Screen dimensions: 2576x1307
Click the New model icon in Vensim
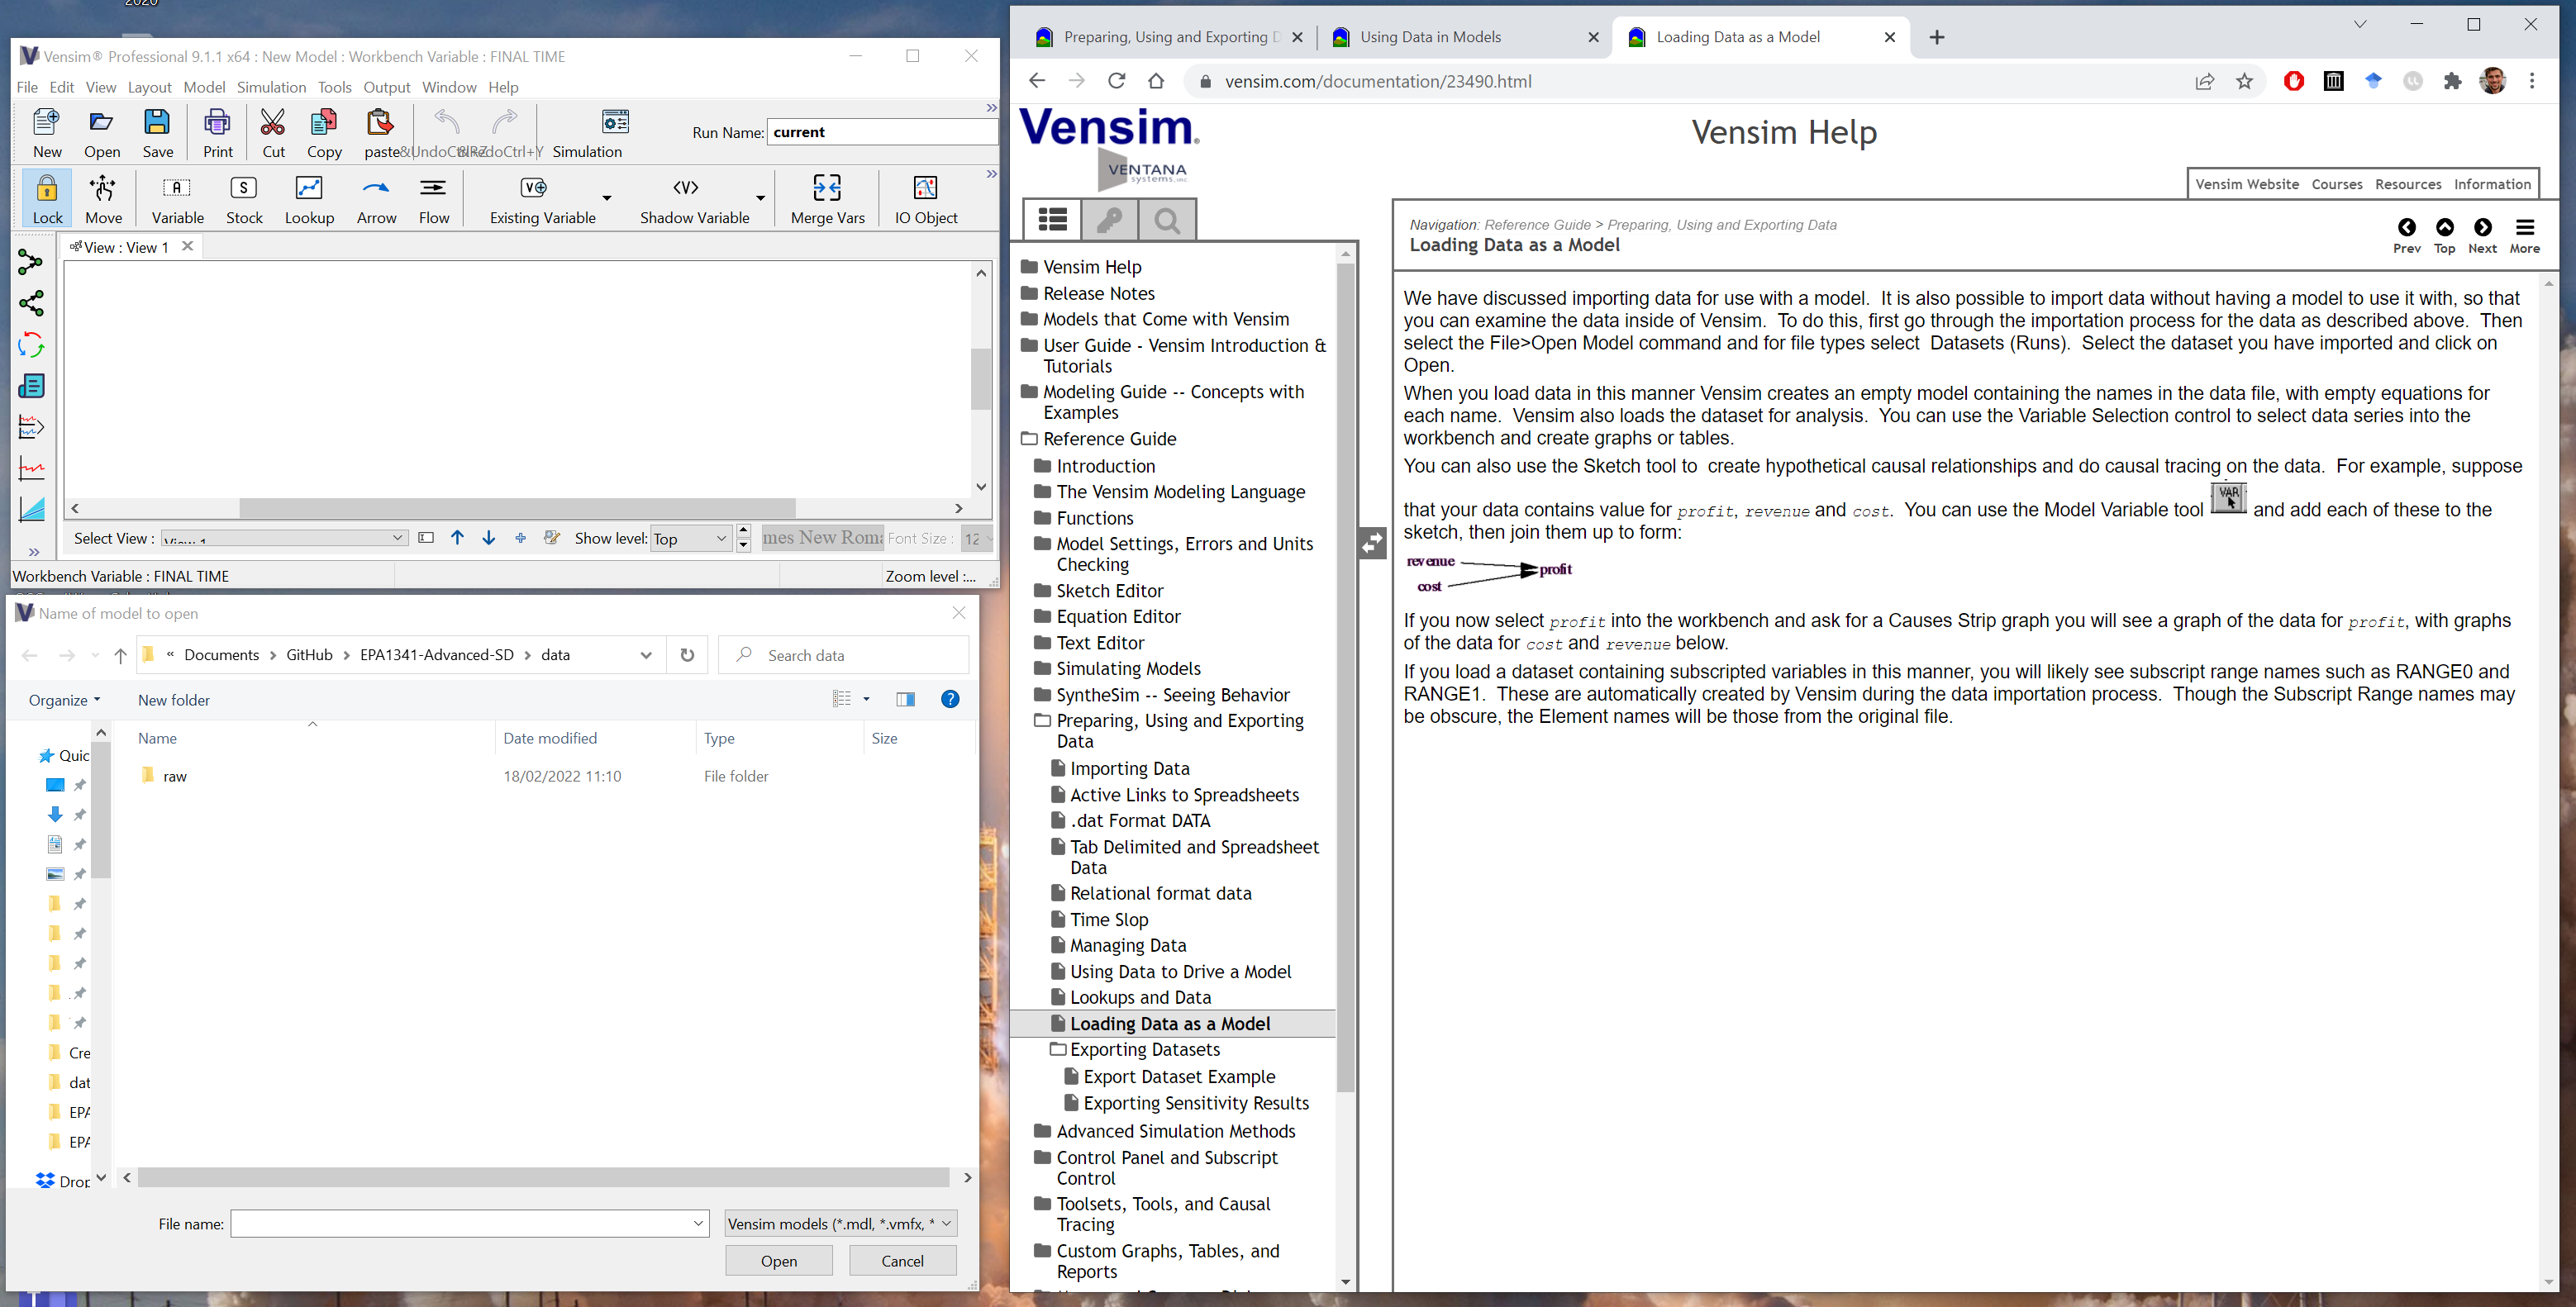pyautogui.click(x=47, y=132)
